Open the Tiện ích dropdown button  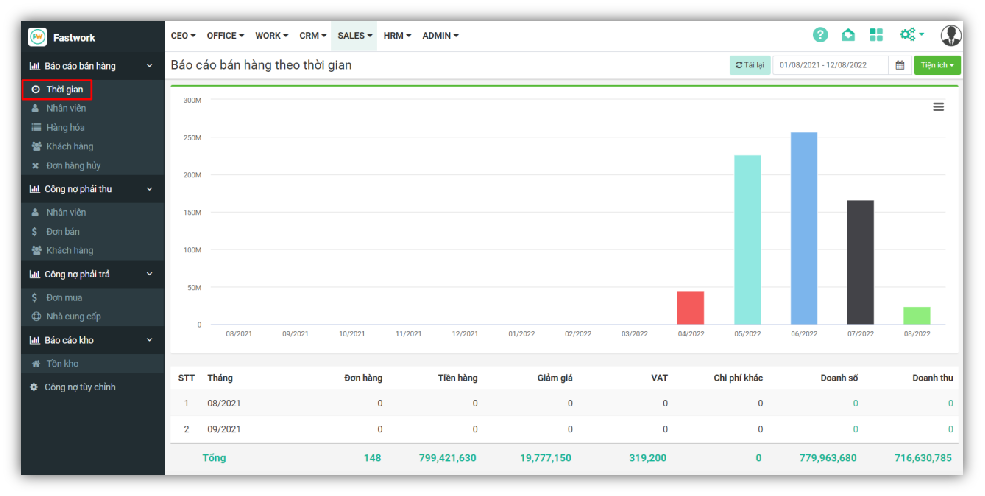tap(937, 65)
